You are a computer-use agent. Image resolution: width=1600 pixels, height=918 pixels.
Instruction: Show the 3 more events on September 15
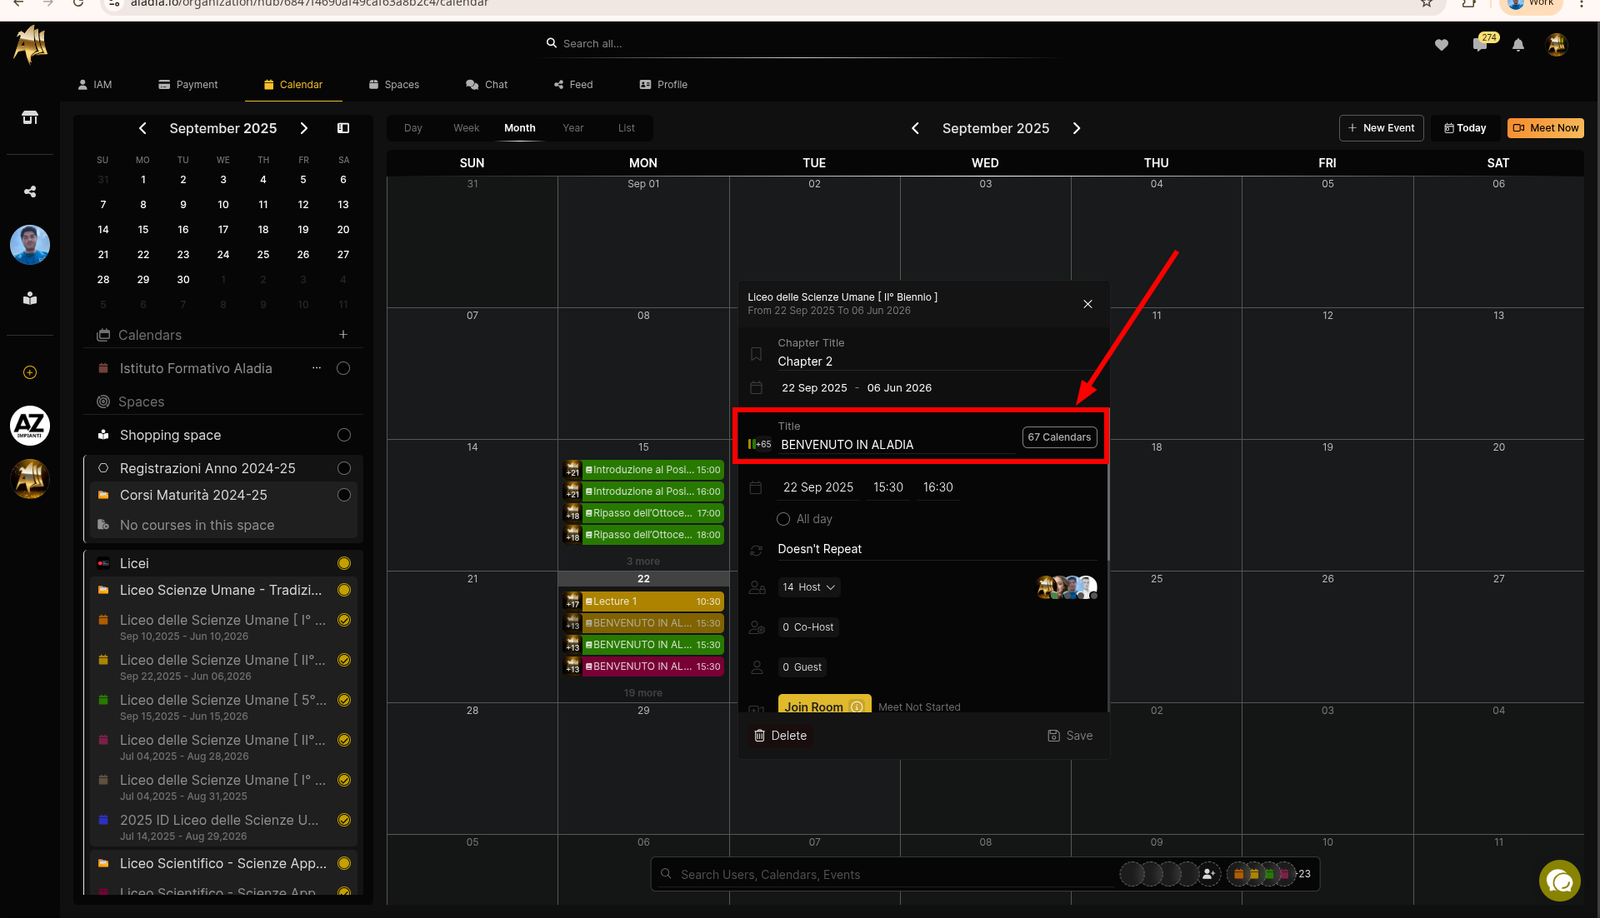pos(643,561)
